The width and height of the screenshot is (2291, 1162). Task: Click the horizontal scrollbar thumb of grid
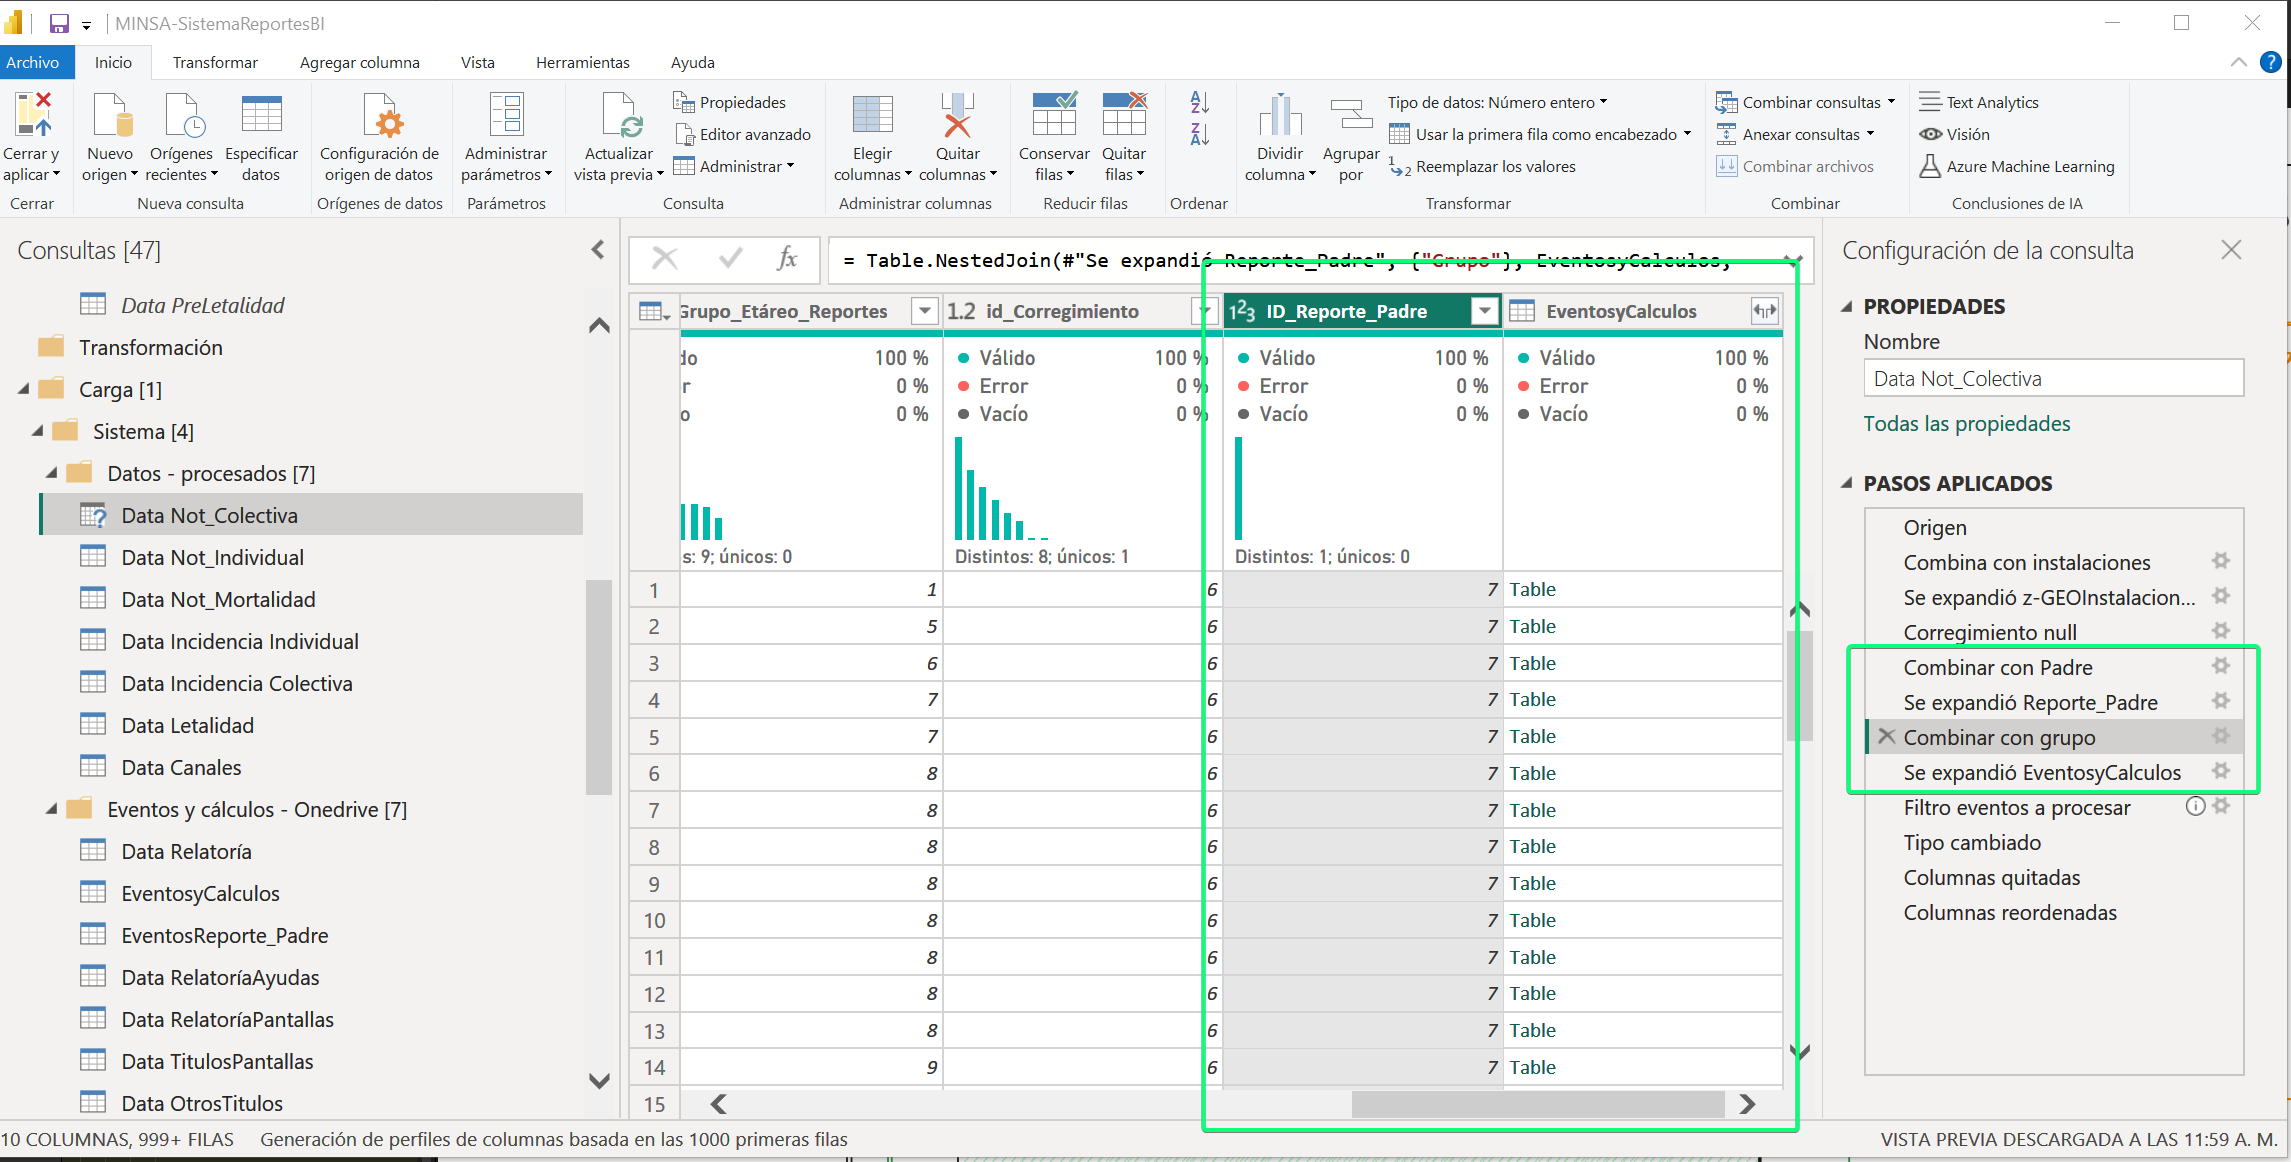[1538, 1104]
